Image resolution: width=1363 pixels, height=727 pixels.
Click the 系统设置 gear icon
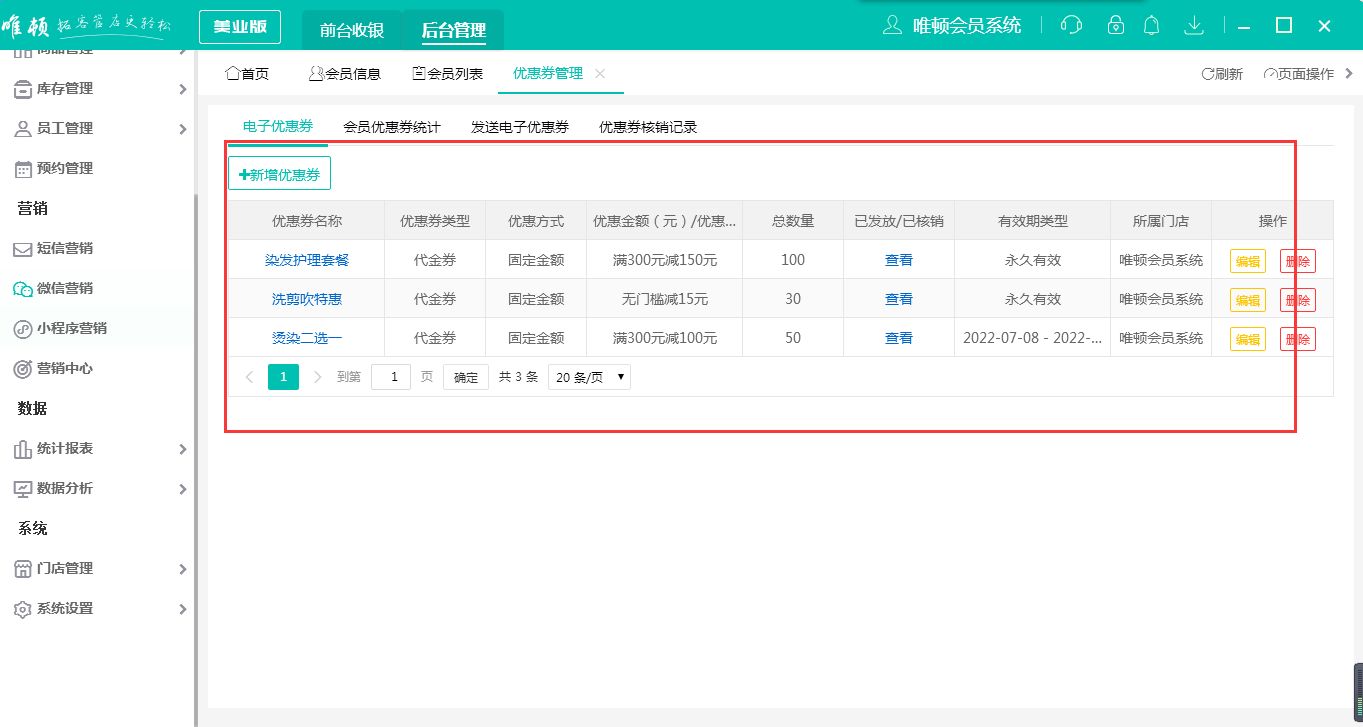(22, 609)
